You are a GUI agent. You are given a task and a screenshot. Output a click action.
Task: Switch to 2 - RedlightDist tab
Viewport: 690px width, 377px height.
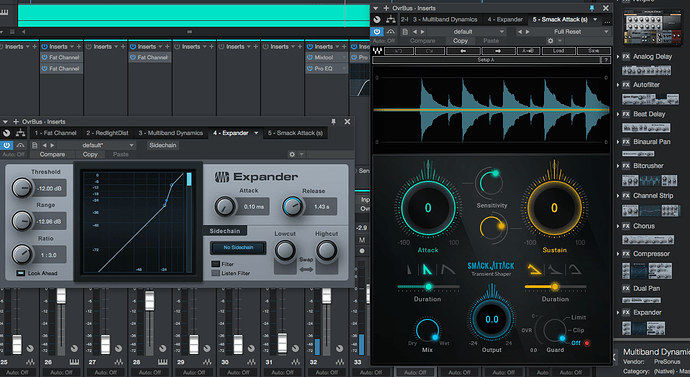(107, 133)
